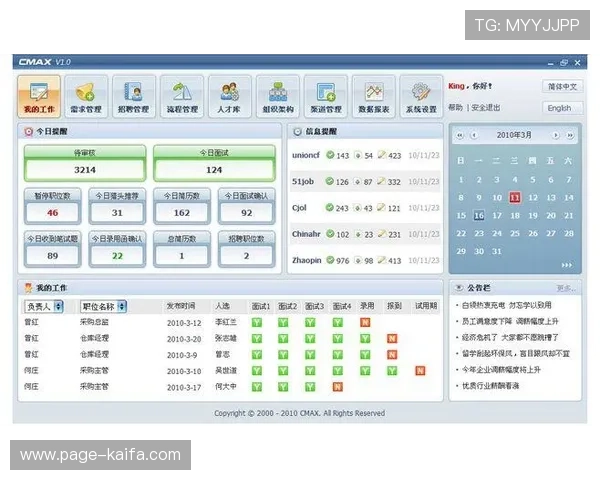
Task: Click the green Y 报到 status for 吴世道
Action: [392, 371]
